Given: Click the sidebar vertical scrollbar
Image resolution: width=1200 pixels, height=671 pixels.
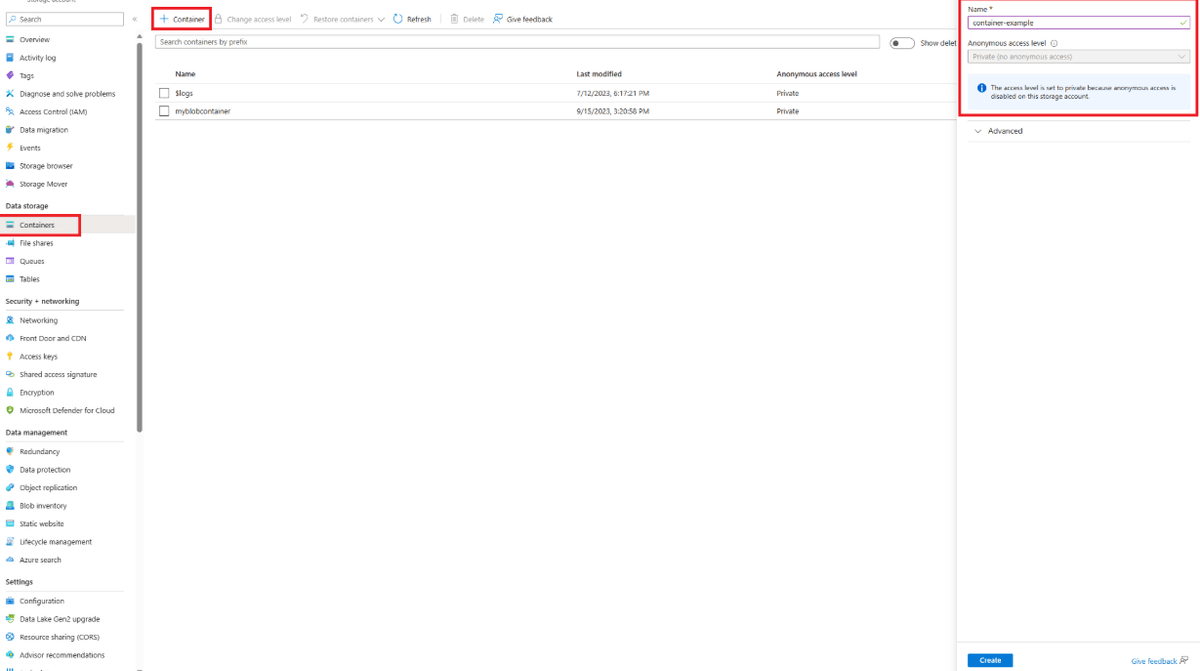Looking at the screenshot, I should (140, 238).
